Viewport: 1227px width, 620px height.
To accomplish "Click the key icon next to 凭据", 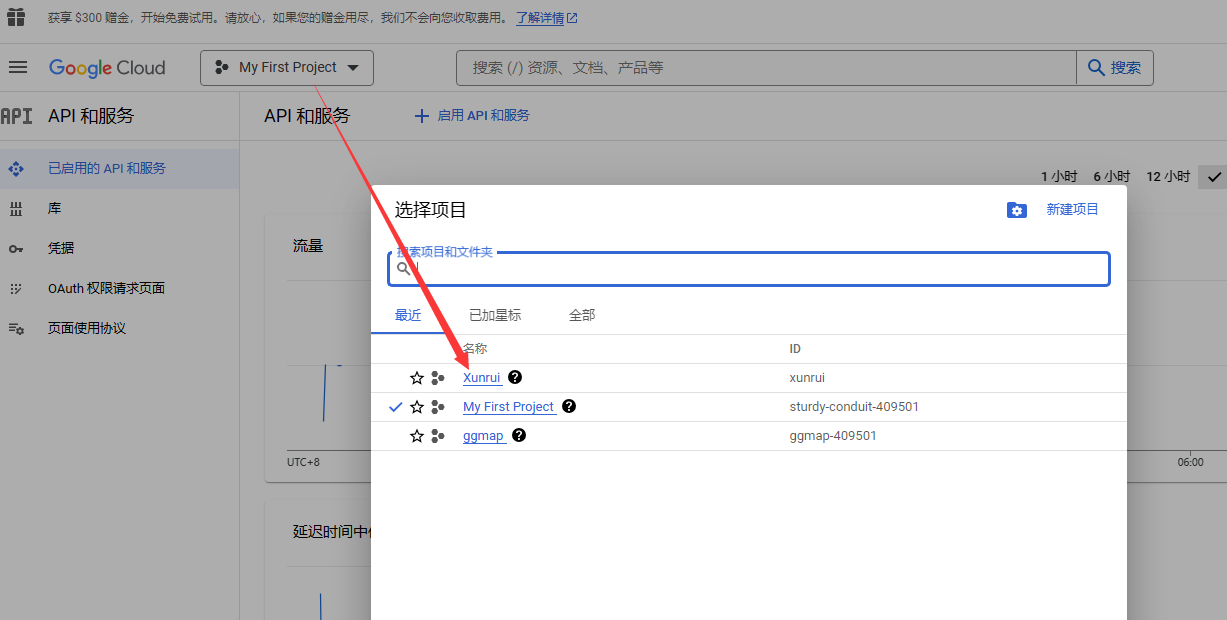I will 16,248.
